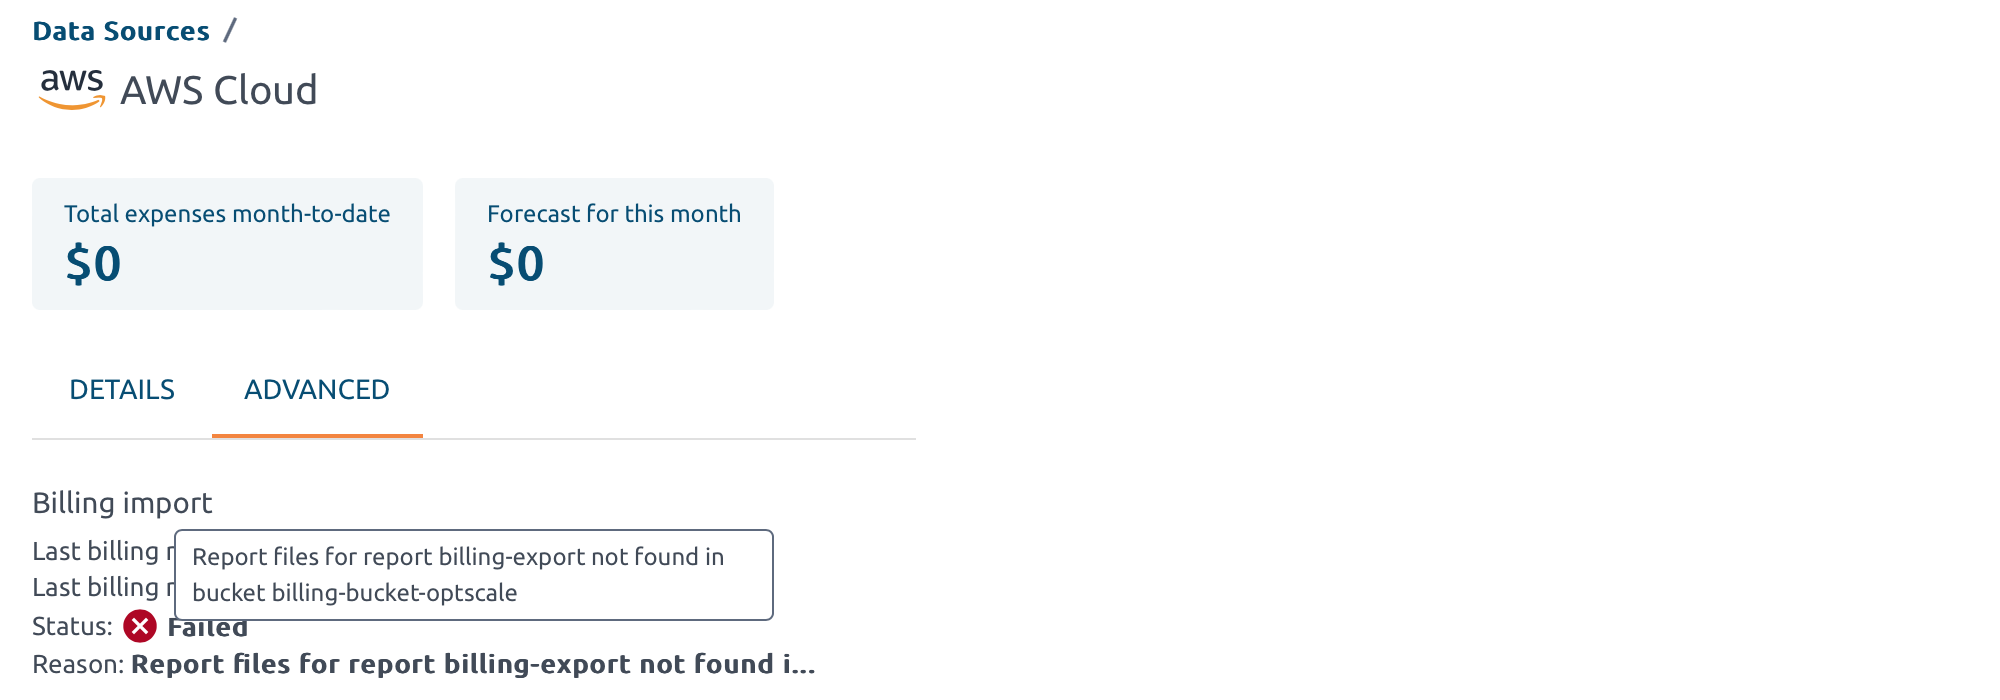
Task: Click the Billing import section heading
Action: point(122,503)
